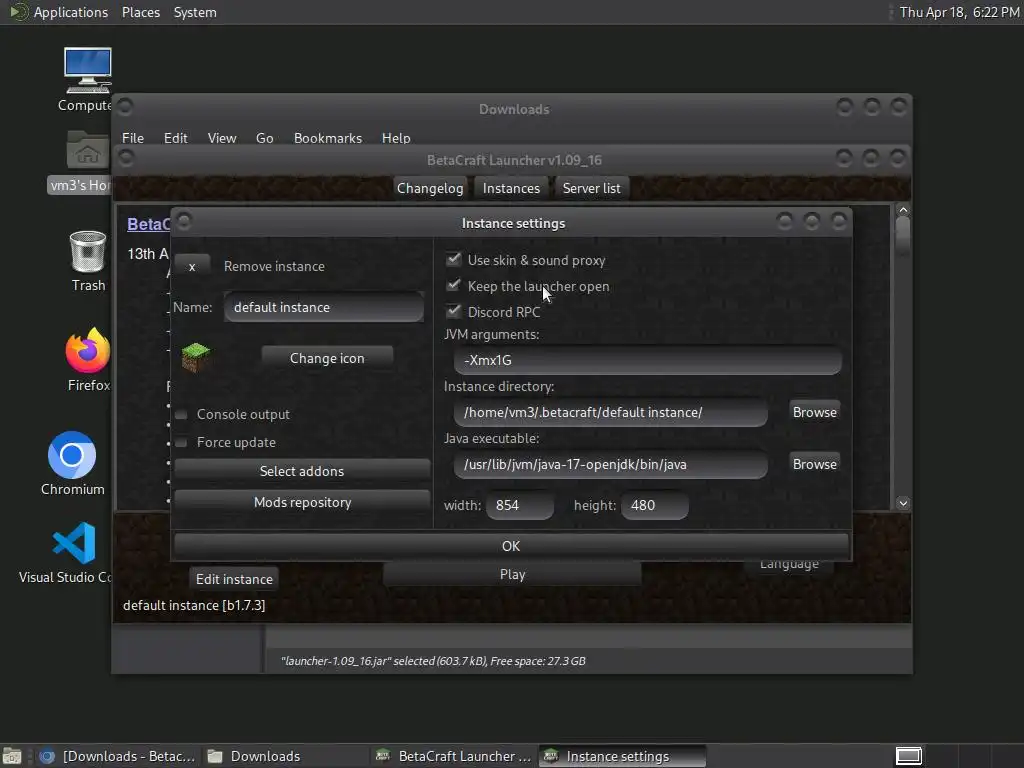
Task: Click Edit instance button in launcher
Action: tap(234, 579)
